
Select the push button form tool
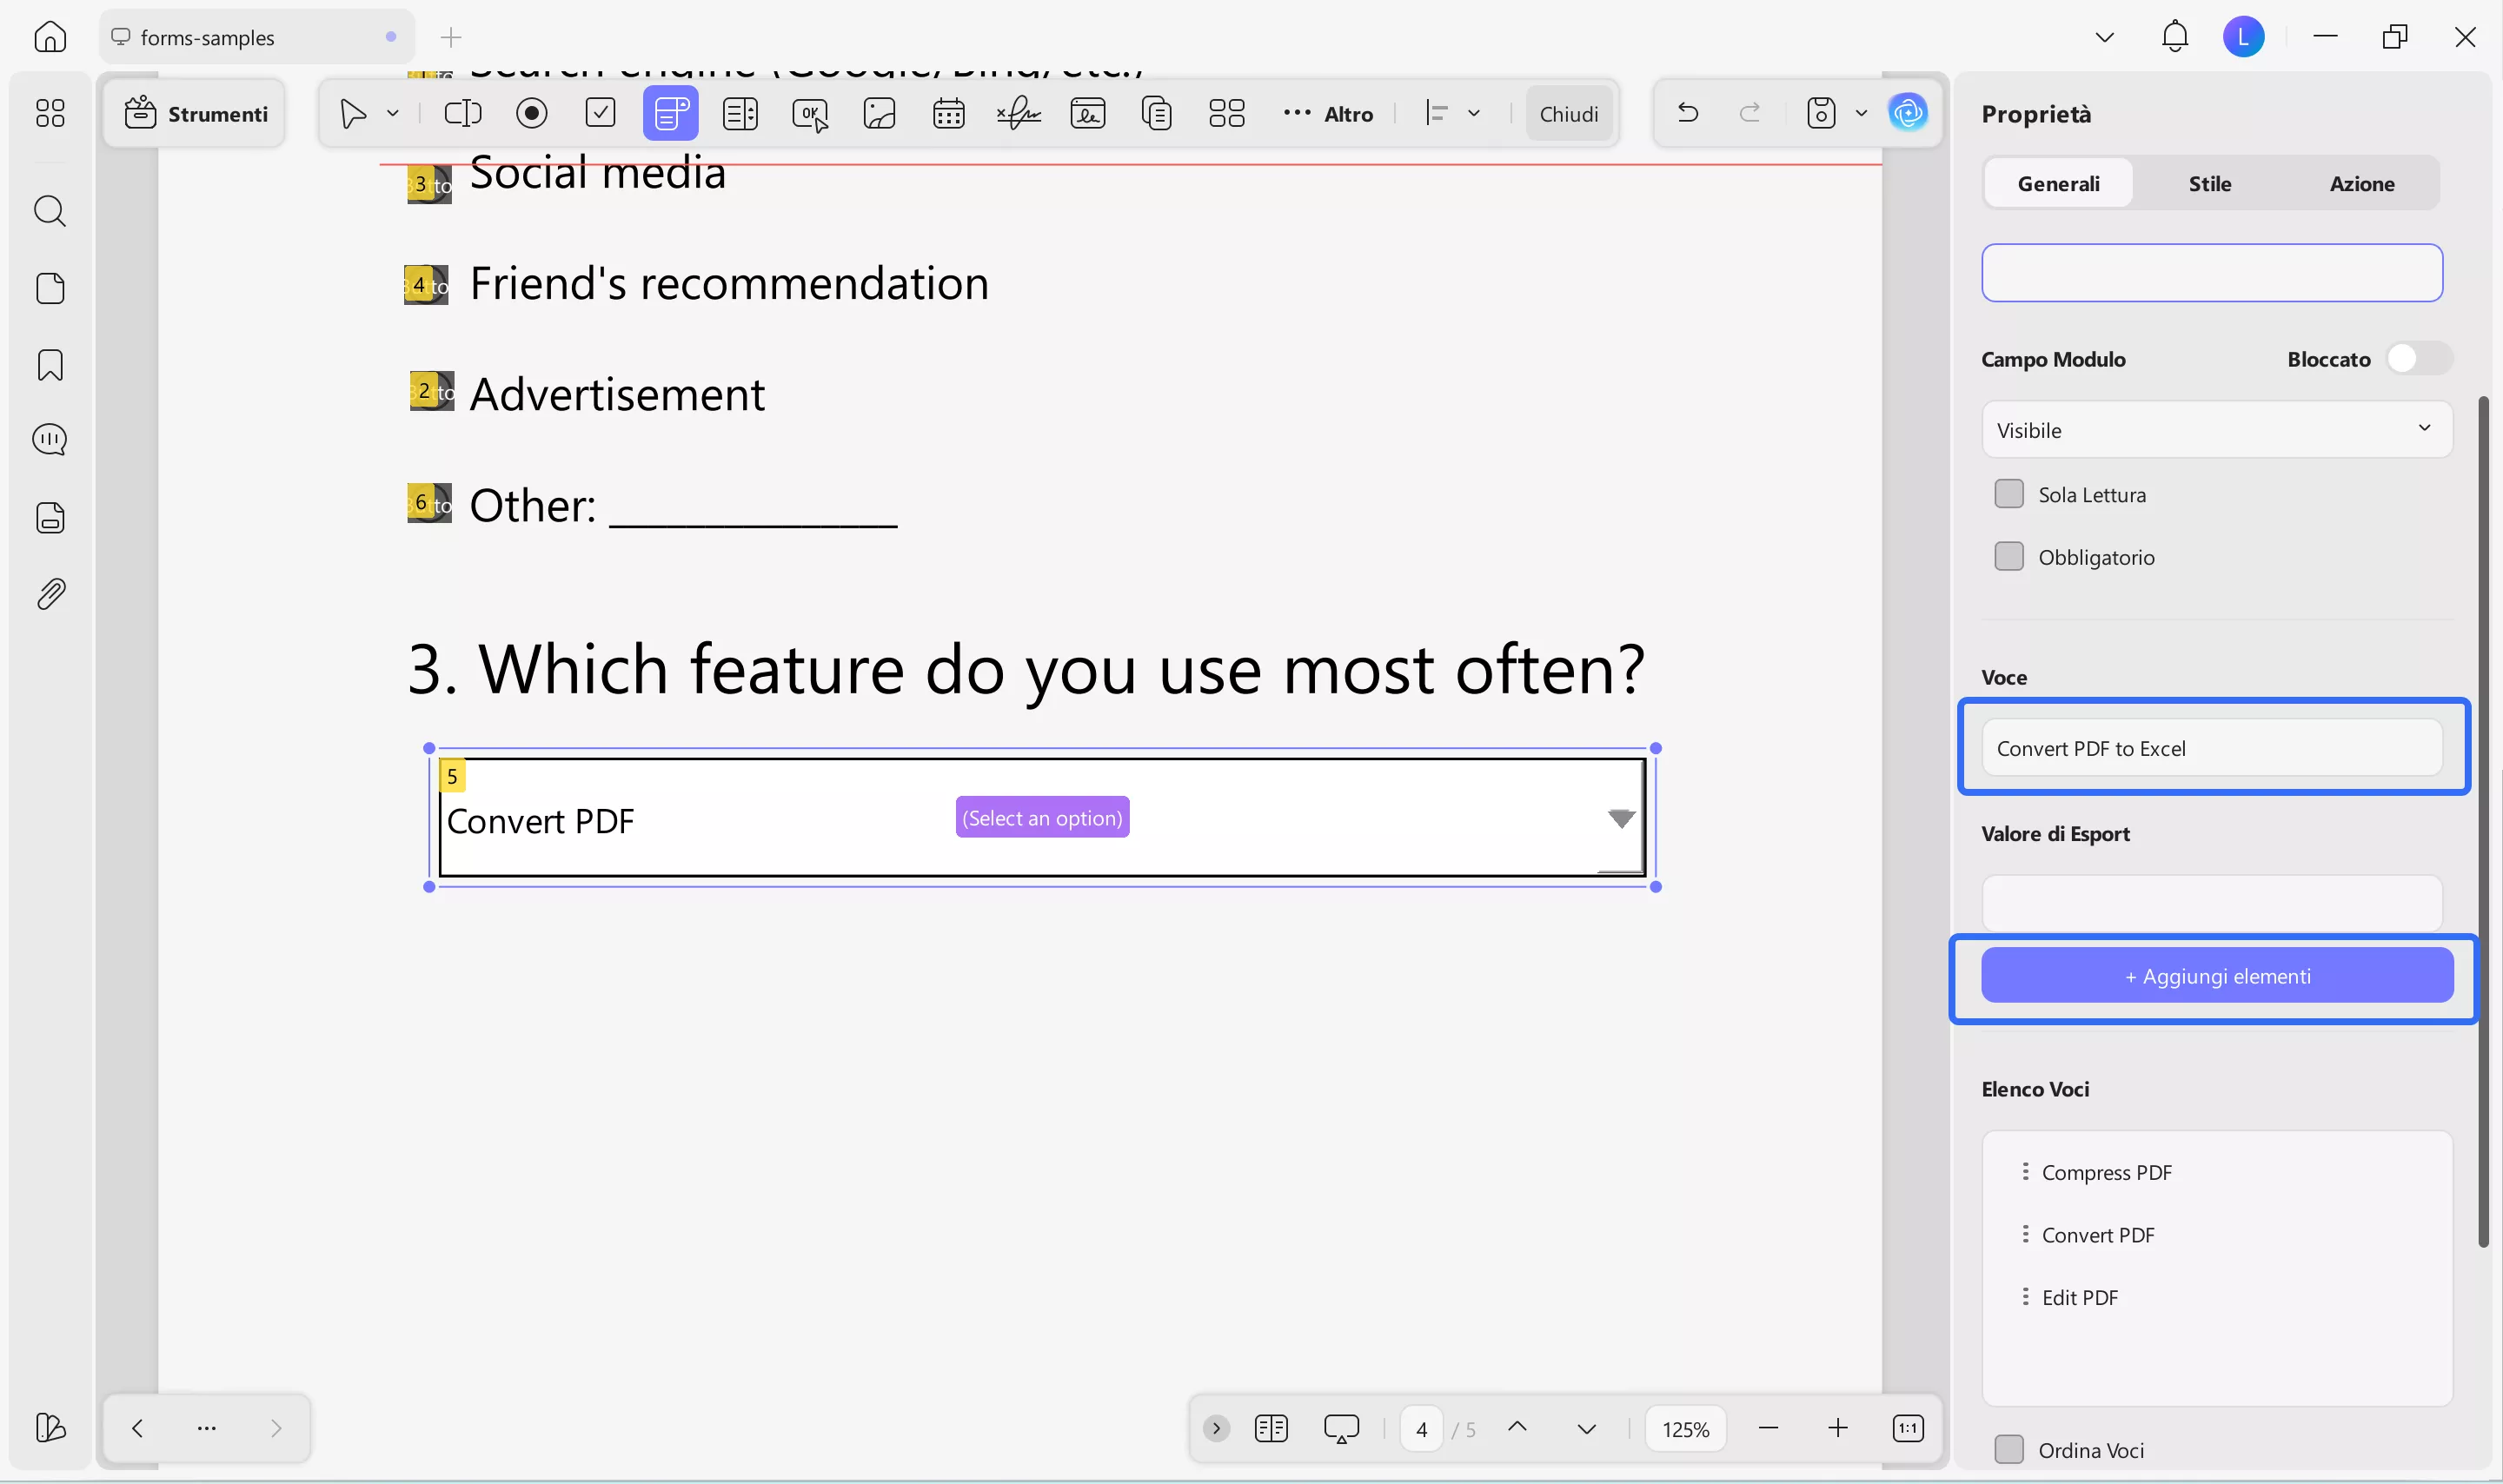point(809,113)
